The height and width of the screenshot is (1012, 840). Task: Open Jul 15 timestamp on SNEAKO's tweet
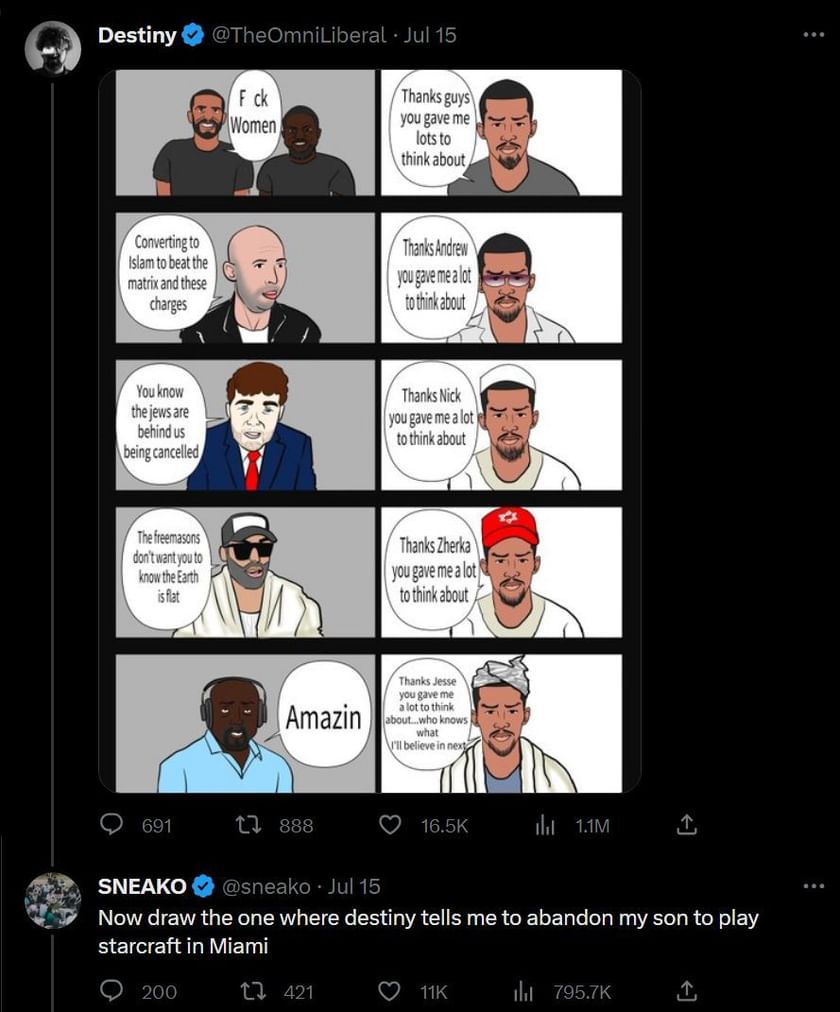(x=354, y=886)
